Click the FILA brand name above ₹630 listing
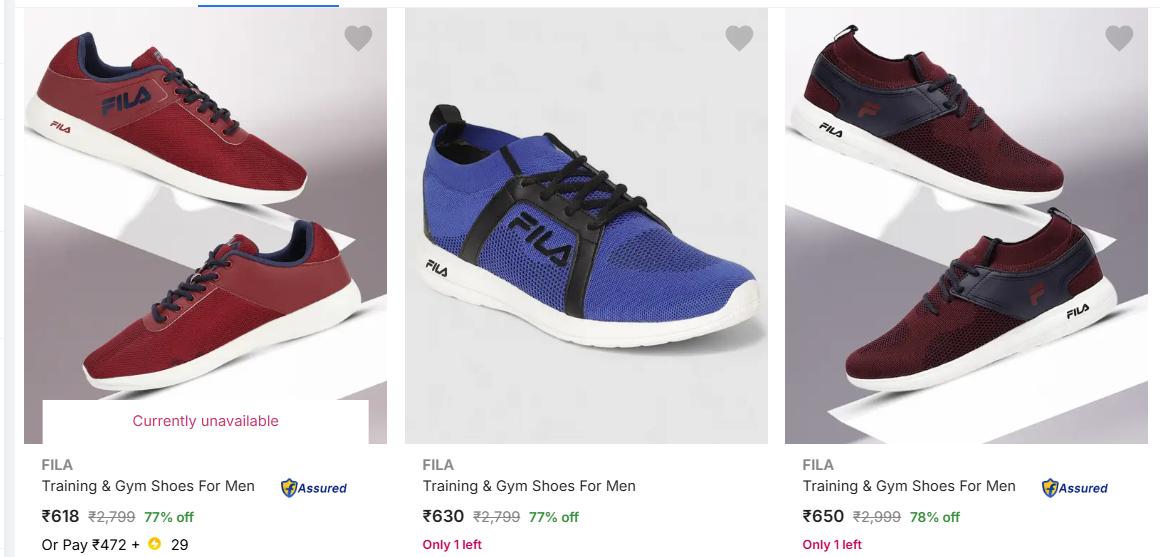 438,465
